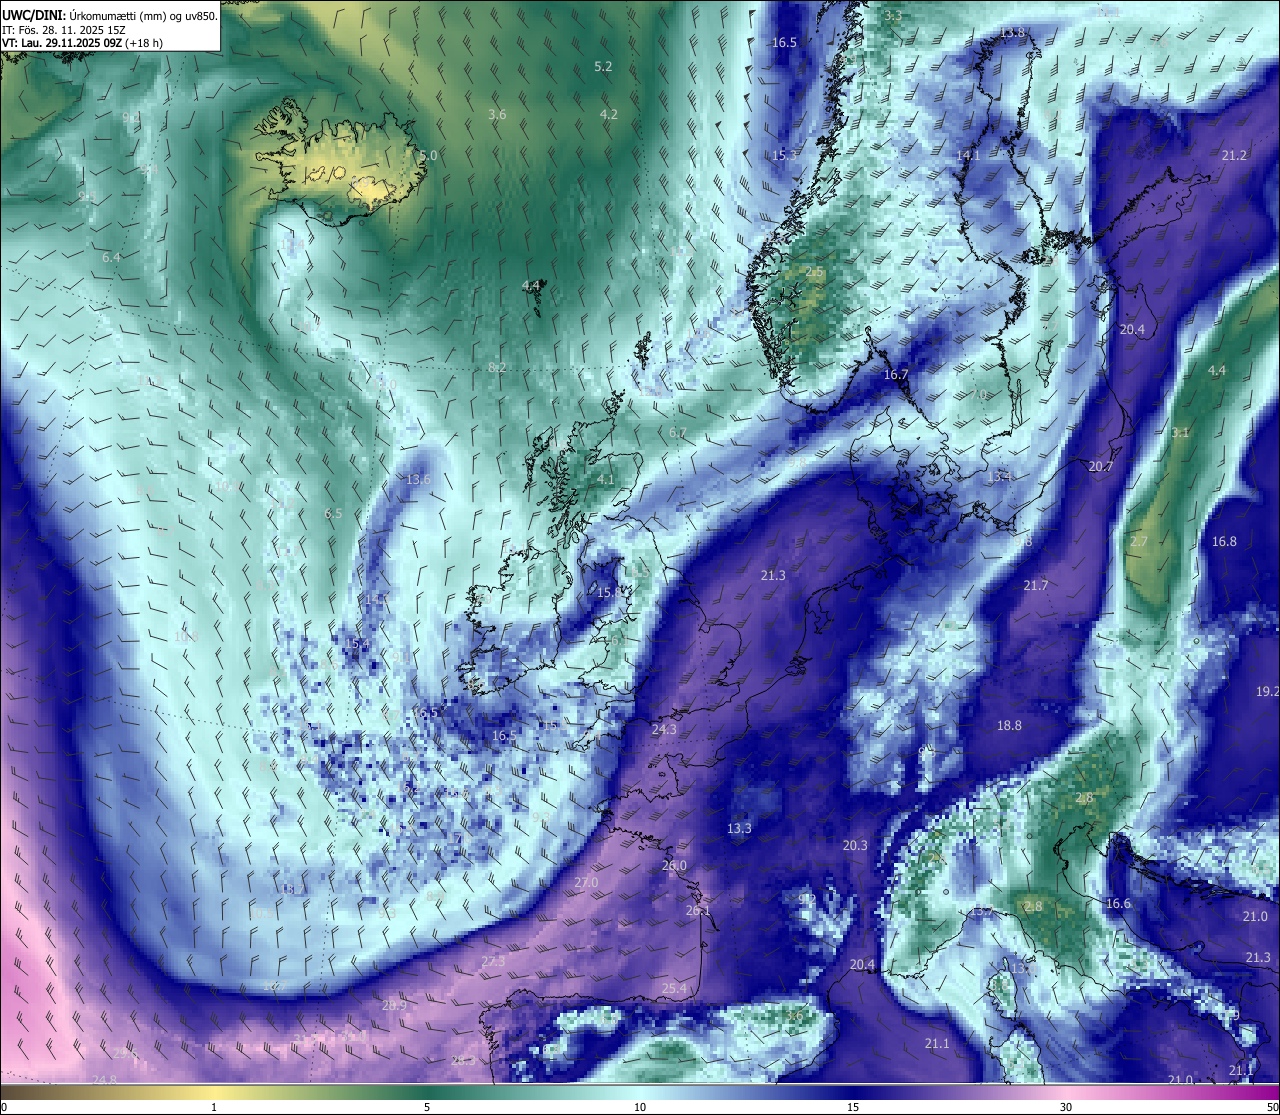Click the value 21.3 over the North Sea
This screenshot has width=1280, height=1115.
click(x=773, y=575)
